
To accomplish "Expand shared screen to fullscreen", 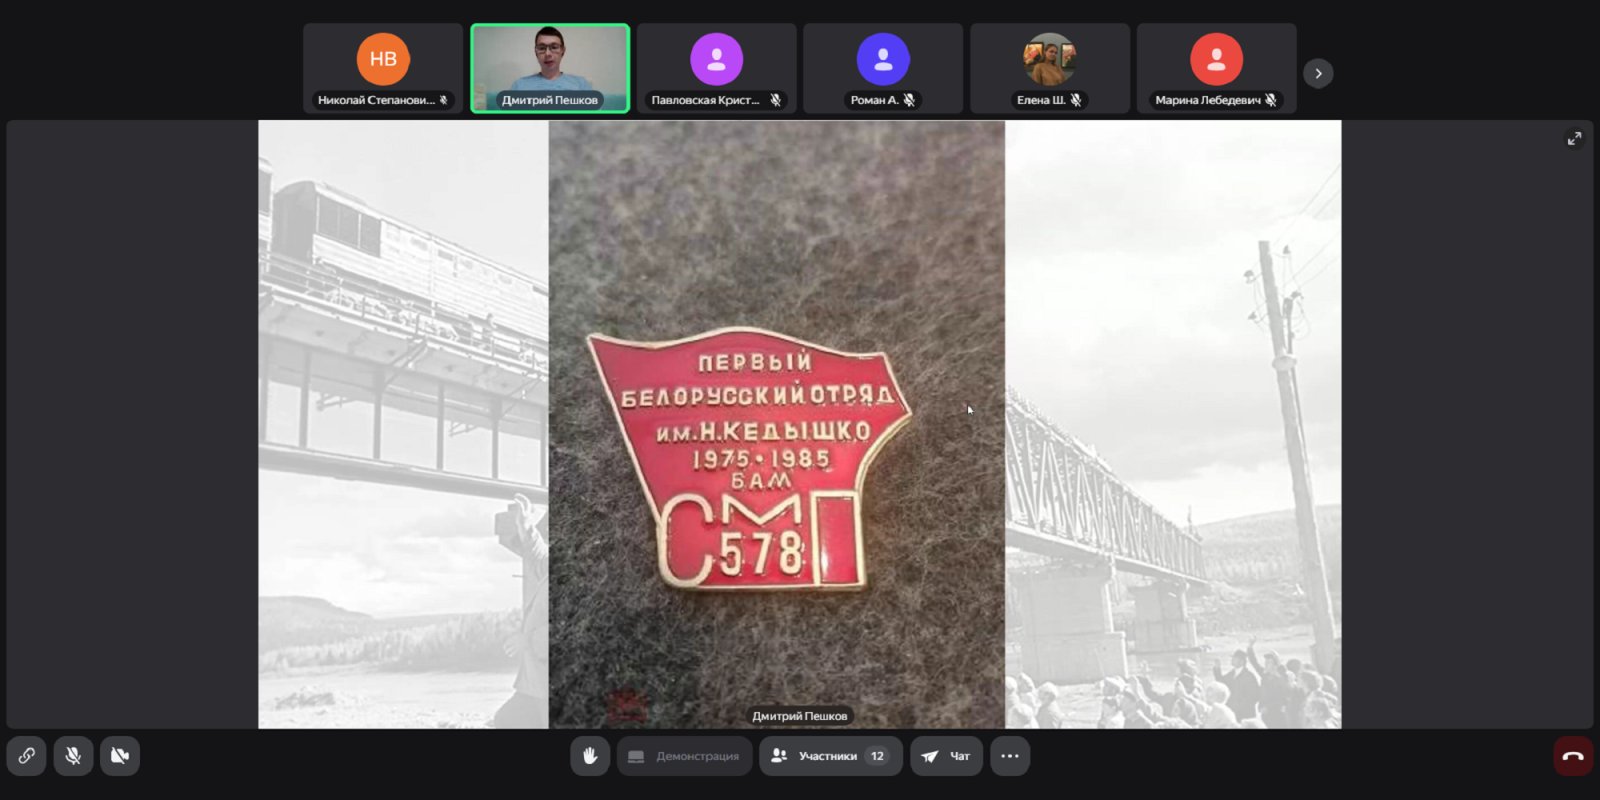I will (x=1574, y=139).
